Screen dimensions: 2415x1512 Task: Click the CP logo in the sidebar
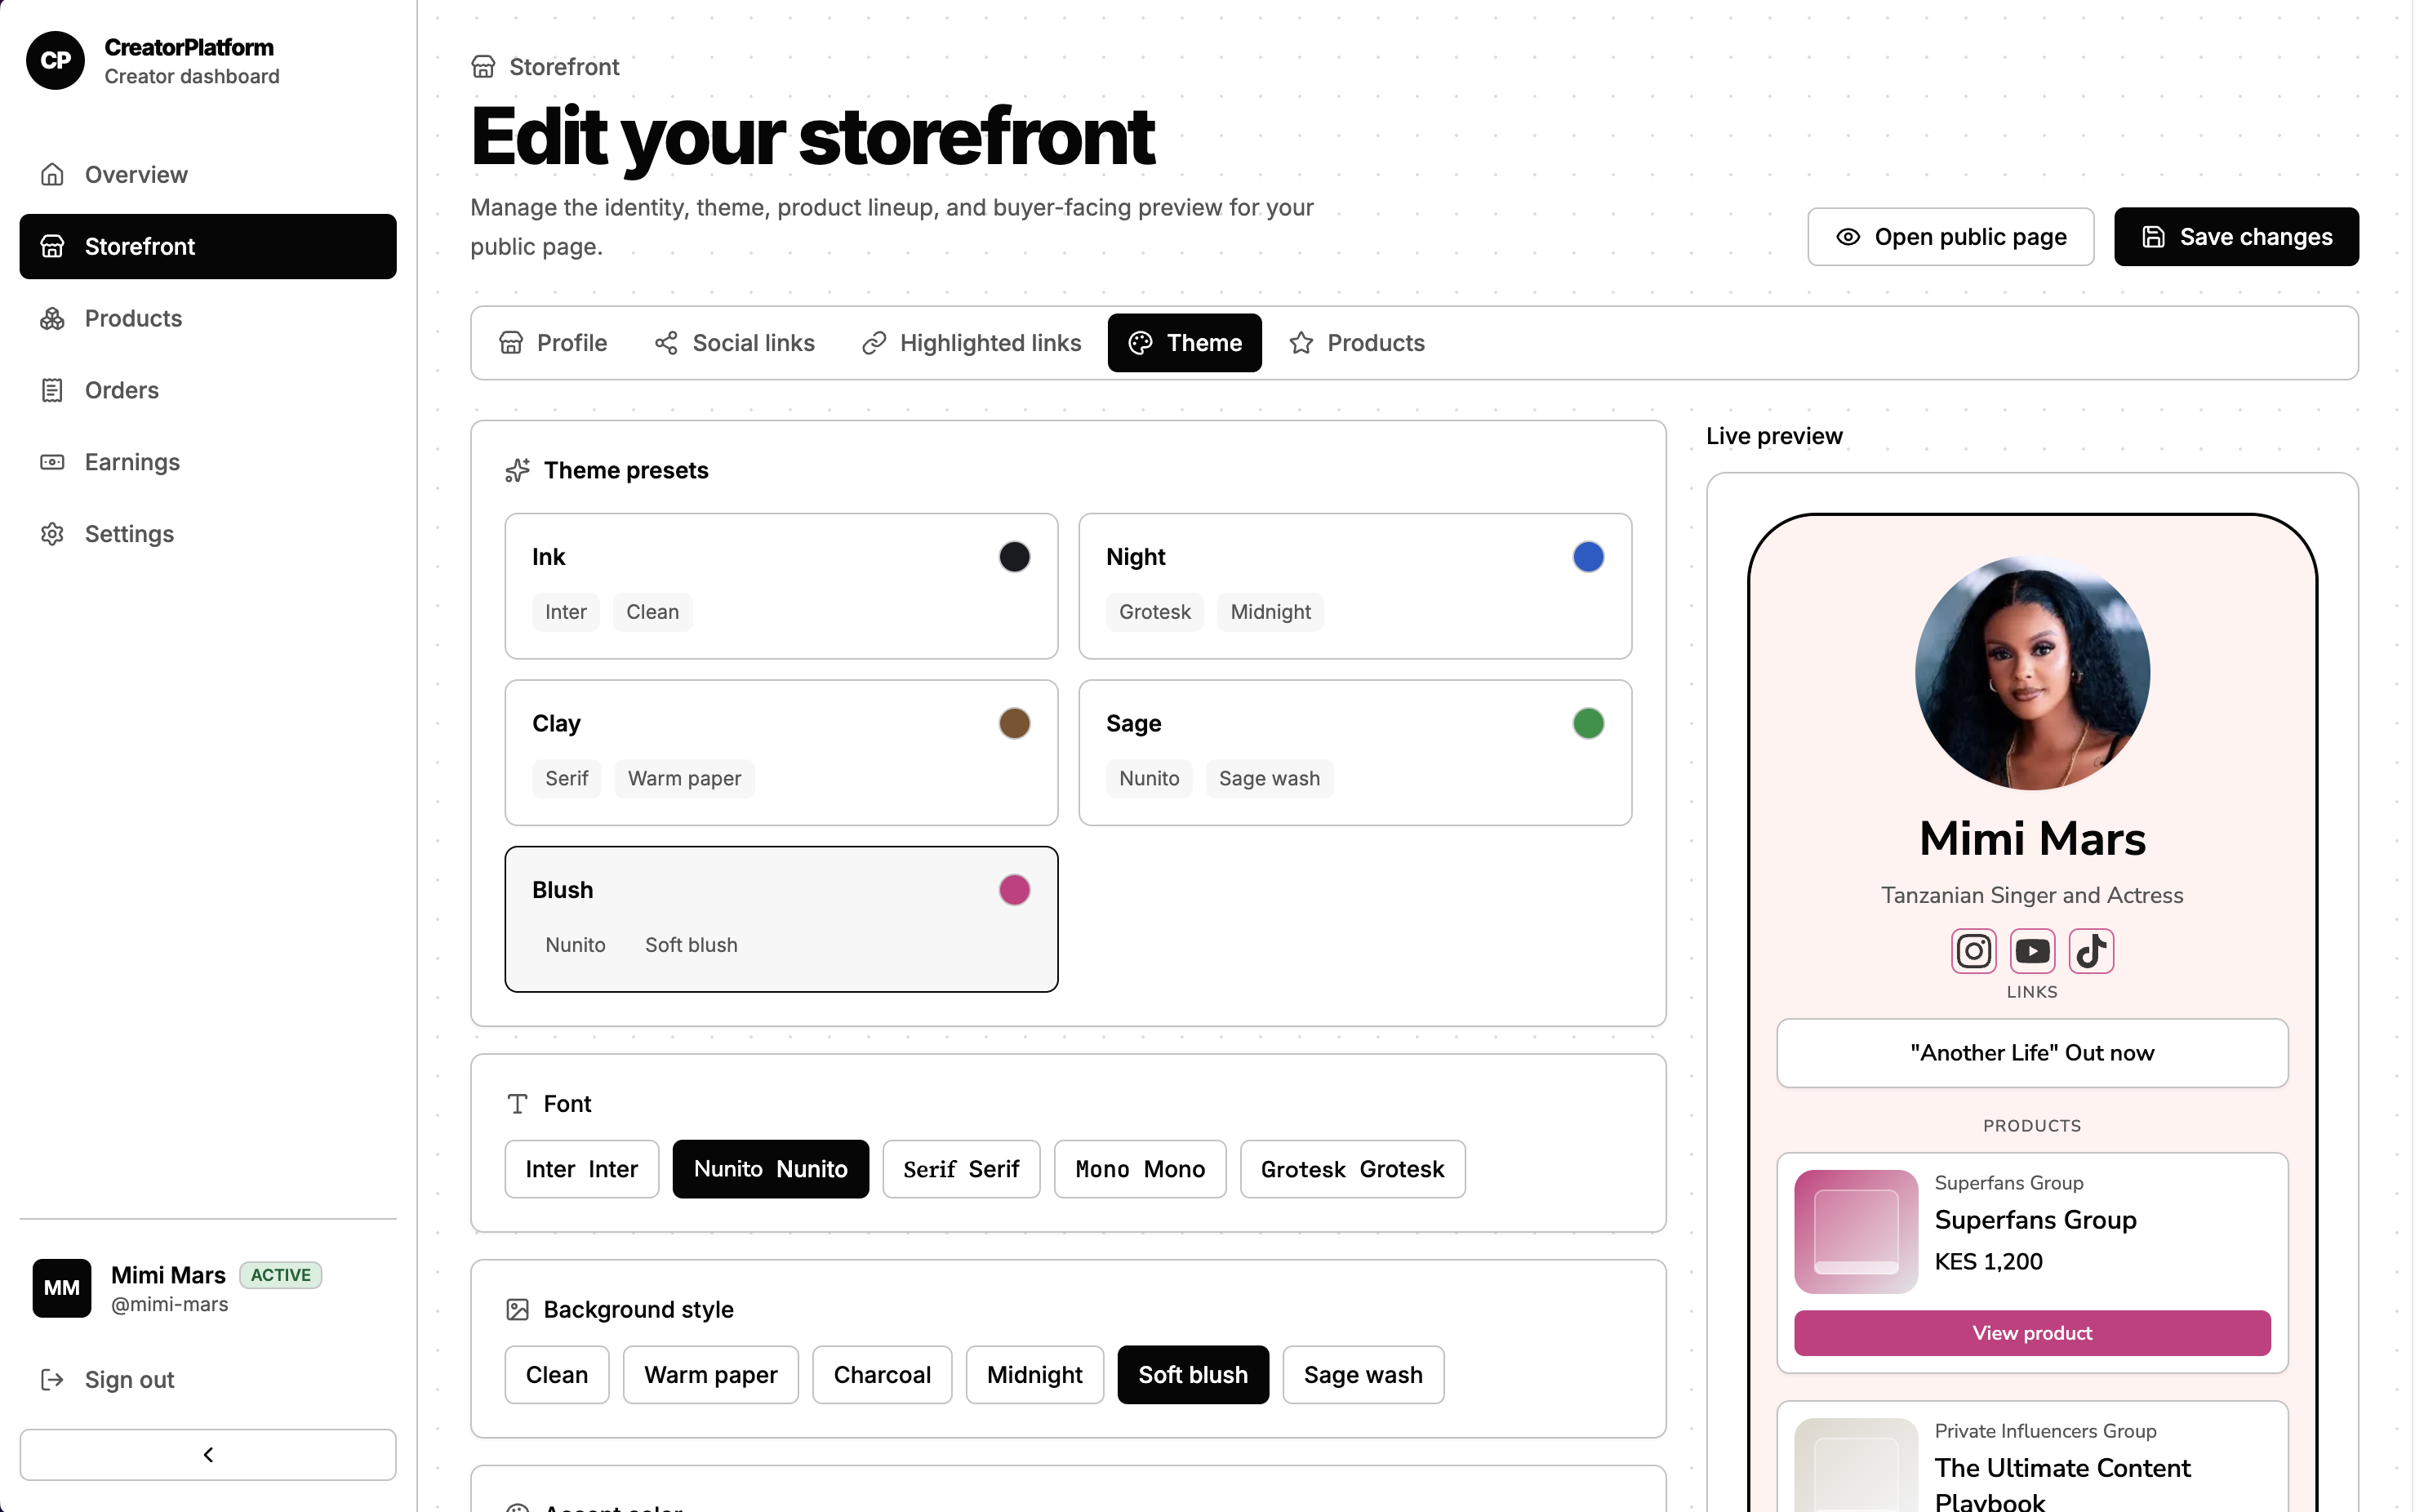click(x=56, y=60)
